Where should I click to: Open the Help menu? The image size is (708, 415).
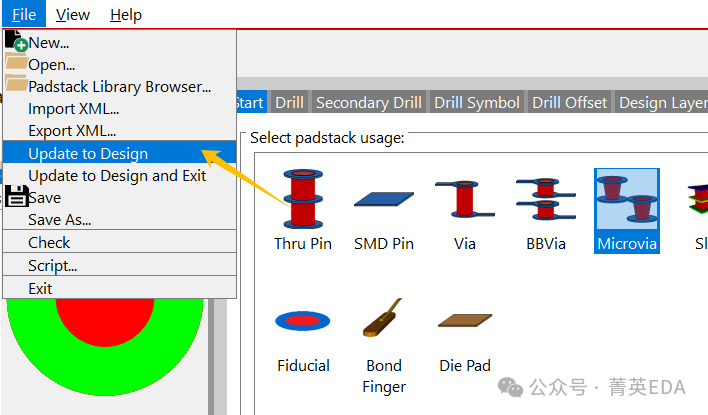pyautogui.click(x=126, y=14)
